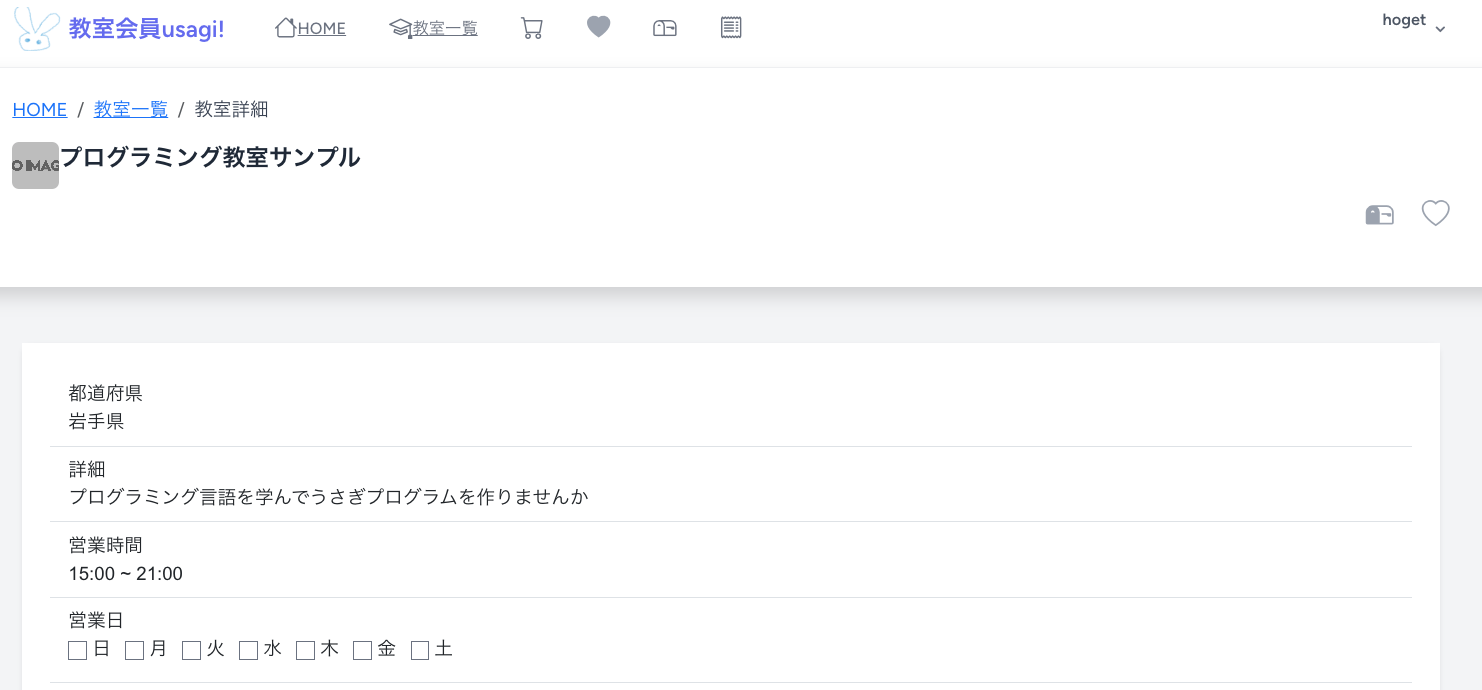
Task: Click the house icon next to HOME
Action: (286, 28)
